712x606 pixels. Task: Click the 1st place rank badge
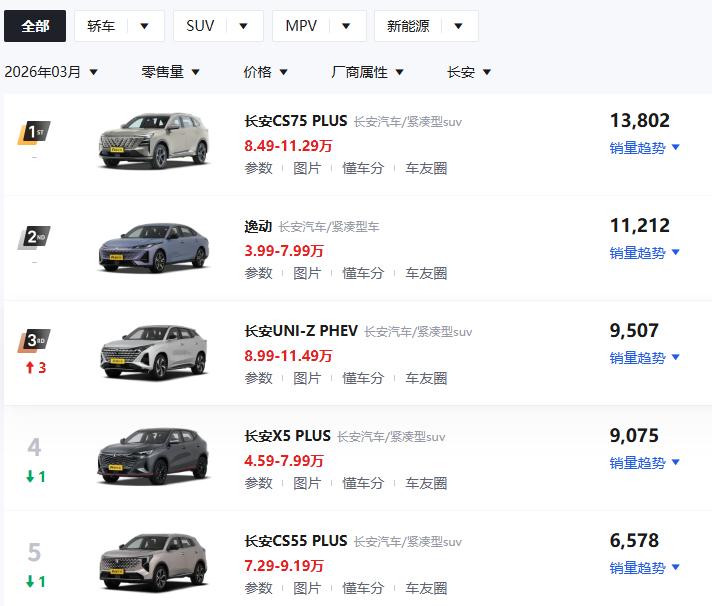pos(34,132)
